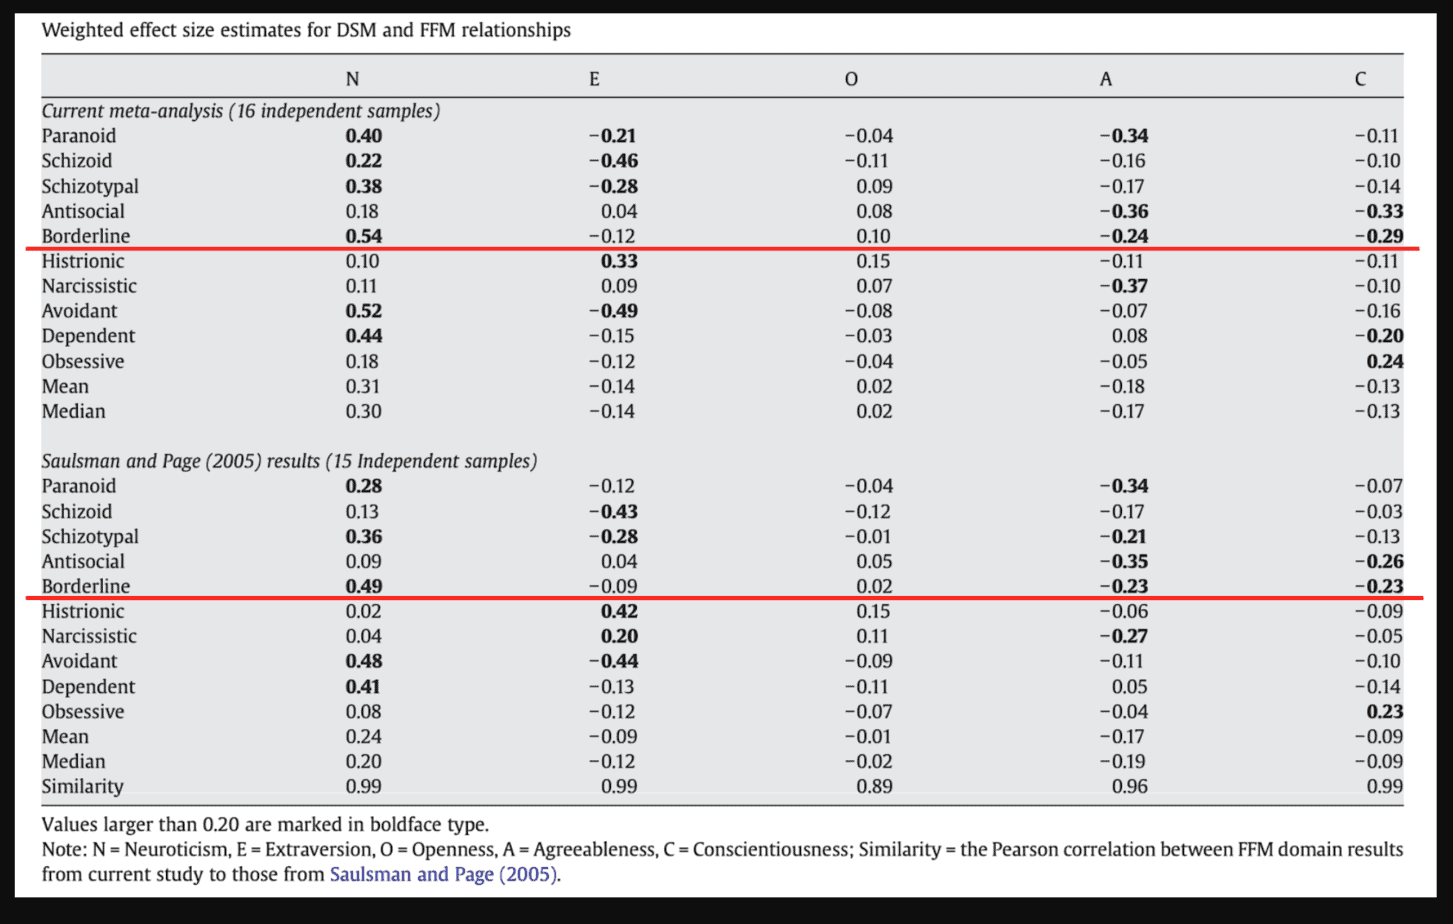Click the N column header

point(352,79)
